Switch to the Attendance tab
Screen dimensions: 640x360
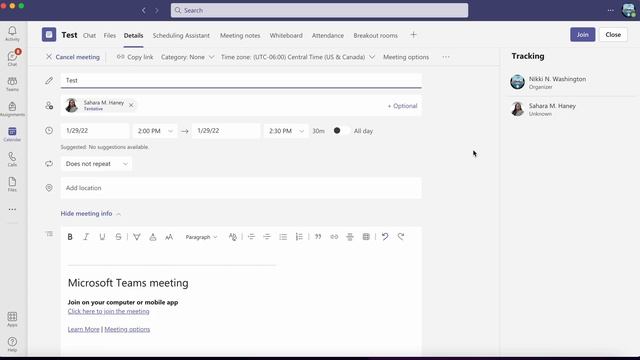coord(328,36)
